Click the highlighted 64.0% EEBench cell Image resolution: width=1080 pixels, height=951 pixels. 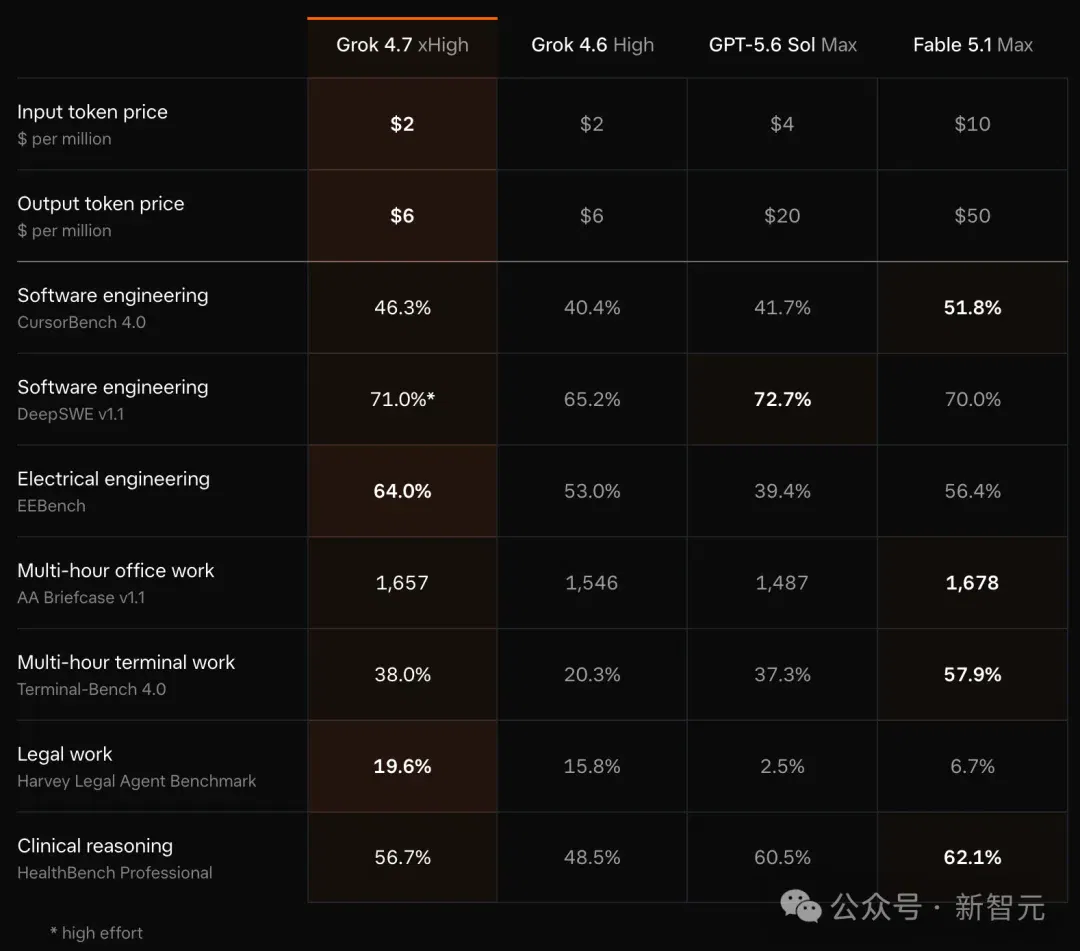pyautogui.click(x=402, y=490)
